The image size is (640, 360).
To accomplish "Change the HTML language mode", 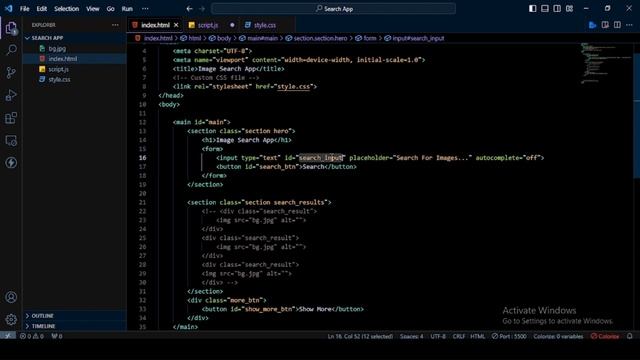I will pos(478,336).
